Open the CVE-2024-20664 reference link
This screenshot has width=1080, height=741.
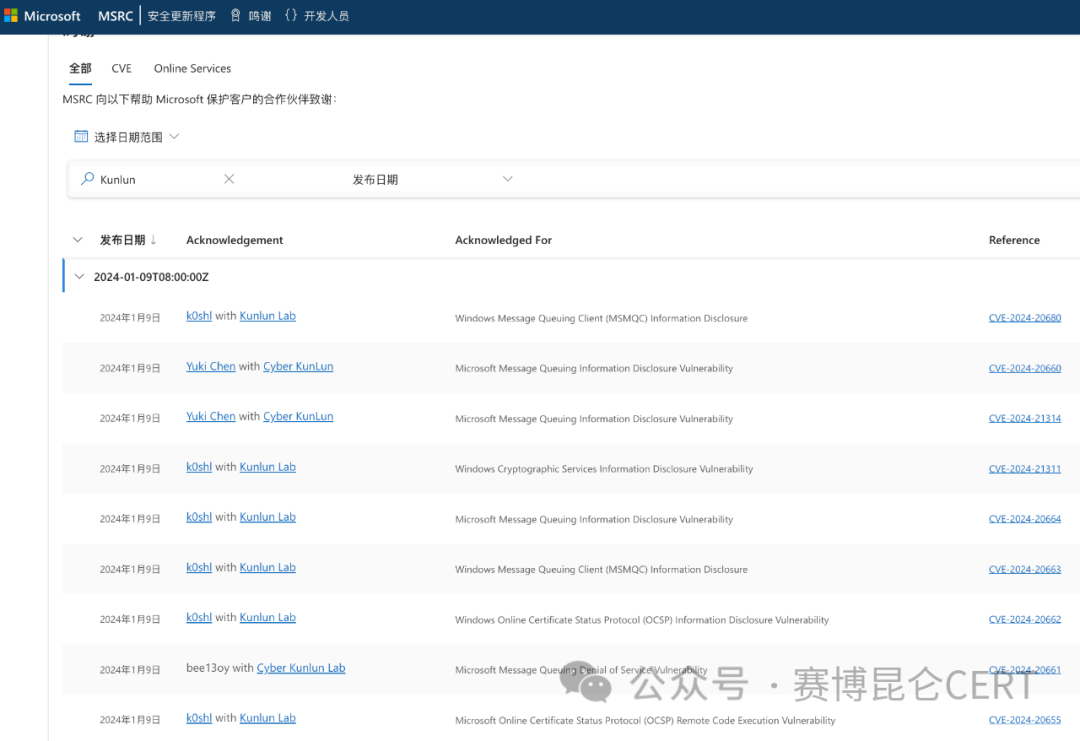click(1025, 519)
